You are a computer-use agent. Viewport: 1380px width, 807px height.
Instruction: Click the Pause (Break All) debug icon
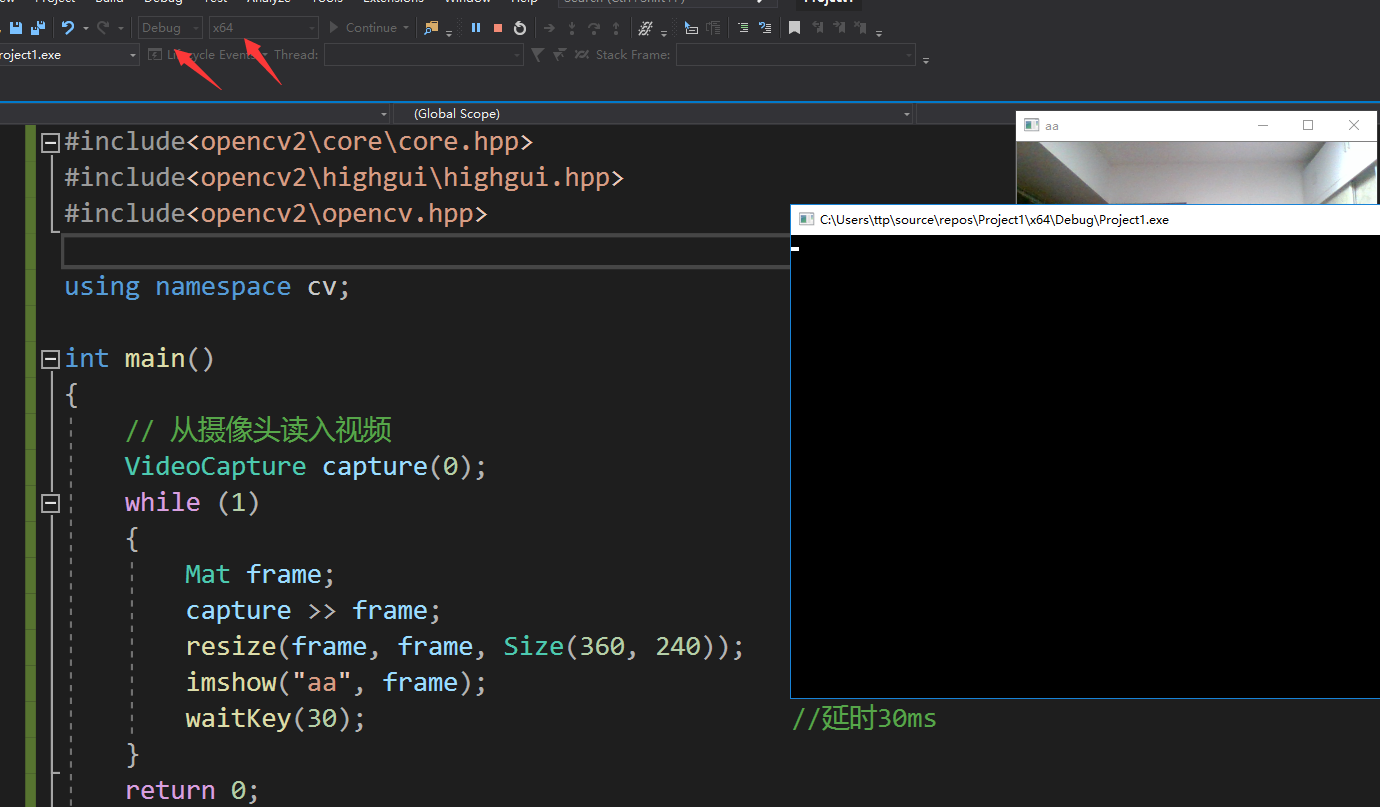[x=475, y=28]
